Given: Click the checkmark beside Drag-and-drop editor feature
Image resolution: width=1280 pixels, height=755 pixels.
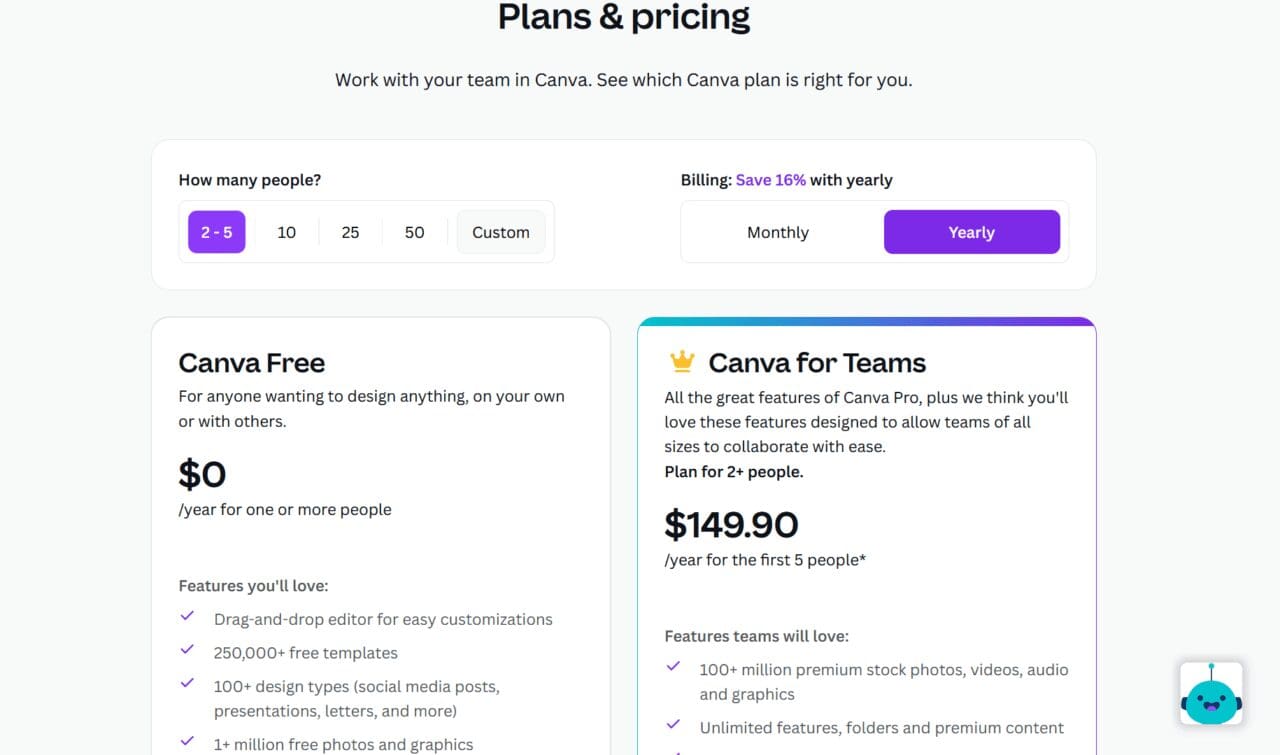Looking at the screenshot, I should click(x=187, y=617).
